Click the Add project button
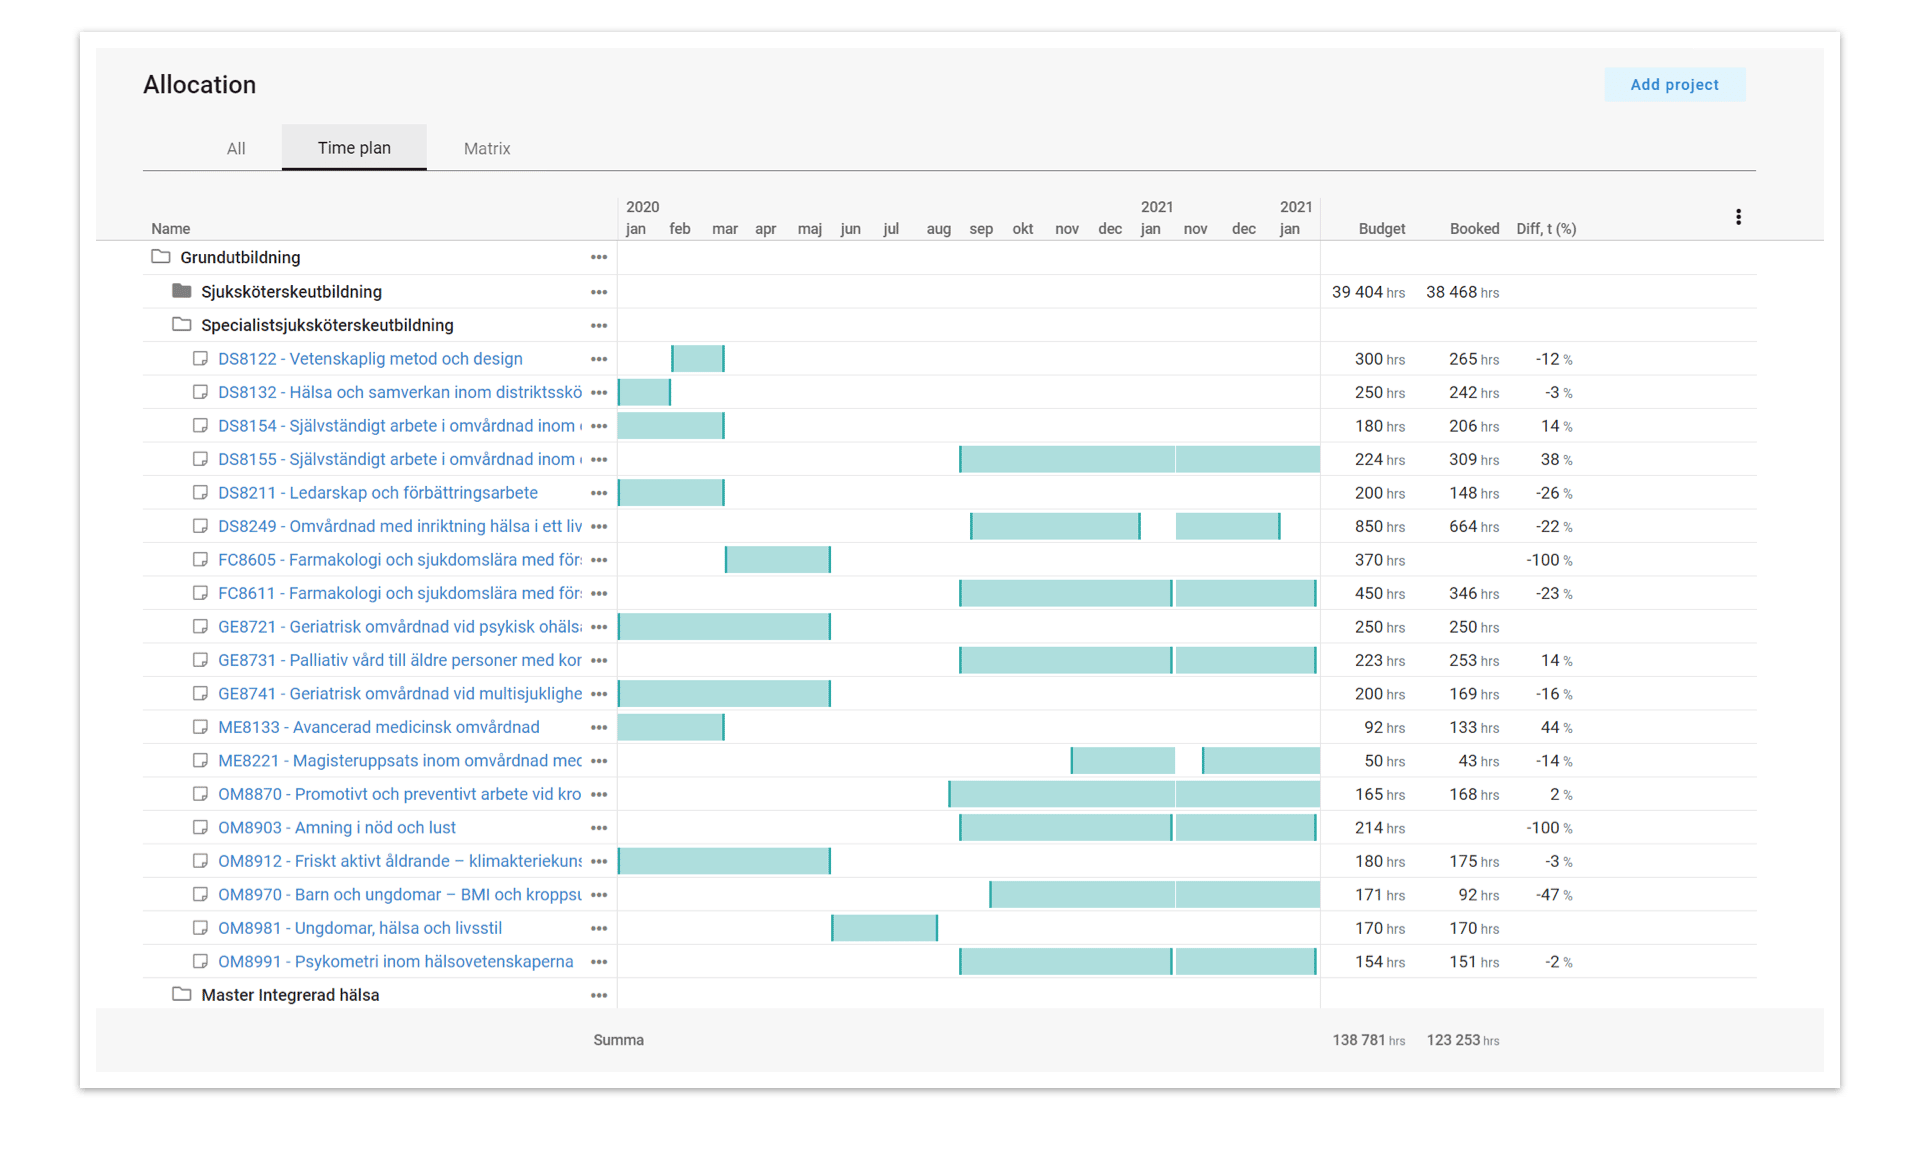1920x1152 pixels. [x=1674, y=84]
